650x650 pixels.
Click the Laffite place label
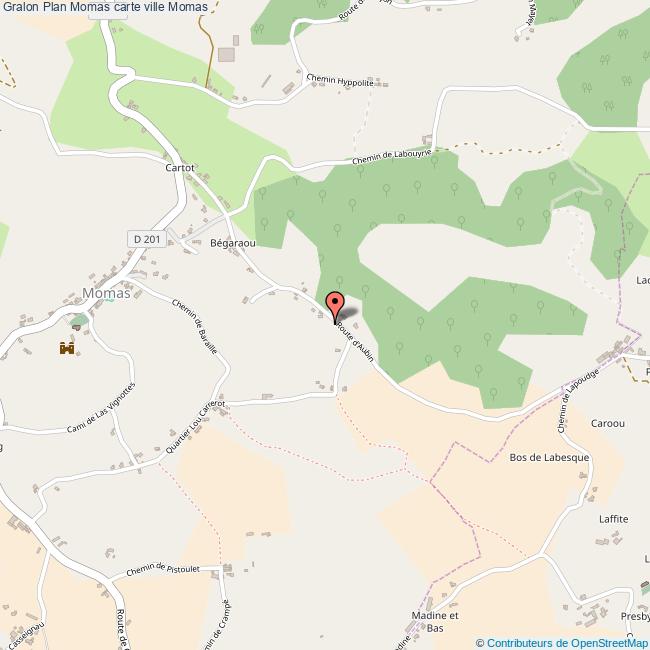click(x=614, y=519)
